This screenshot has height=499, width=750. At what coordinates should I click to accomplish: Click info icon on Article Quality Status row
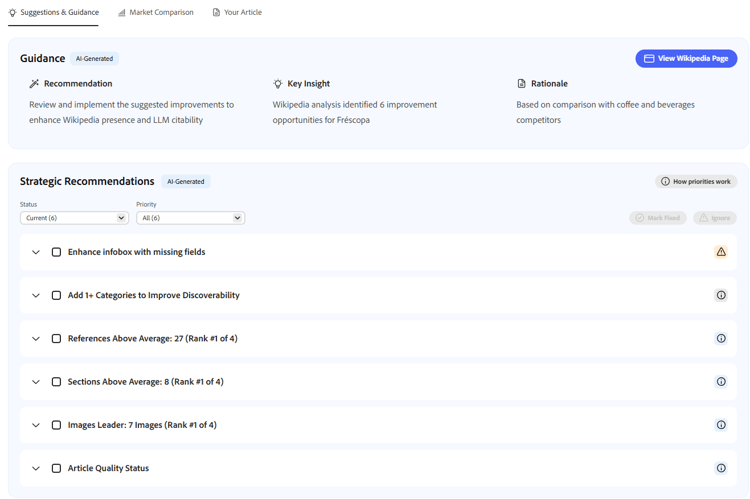[720, 468]
